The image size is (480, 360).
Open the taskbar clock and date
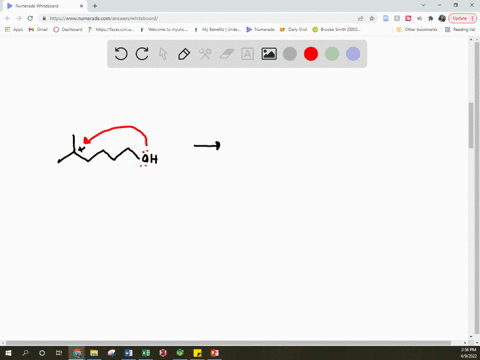468,353
